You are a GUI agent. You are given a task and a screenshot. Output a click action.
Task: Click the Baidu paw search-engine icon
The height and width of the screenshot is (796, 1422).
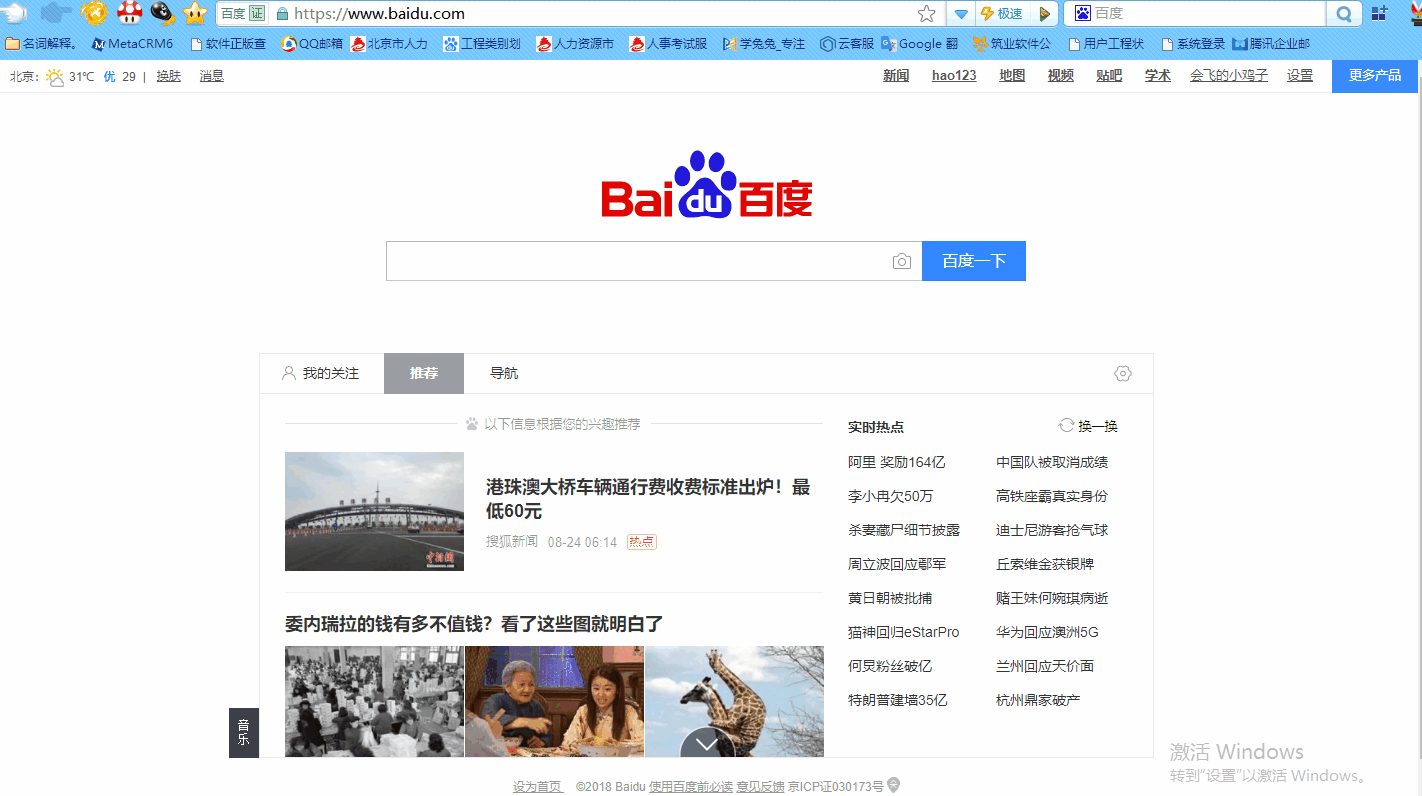[1082, 13]
